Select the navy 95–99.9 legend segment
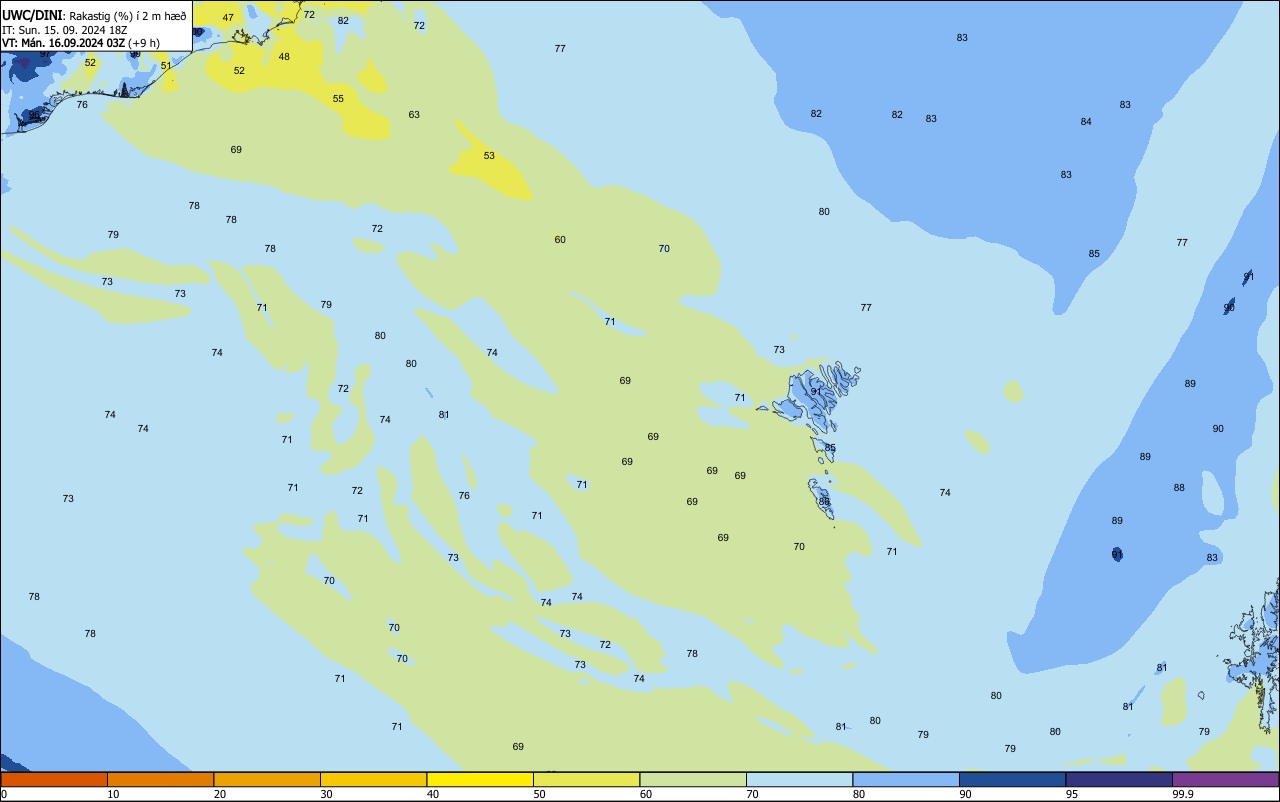Viewport: 1280px width, 802px height. (x=1119, y=779)
